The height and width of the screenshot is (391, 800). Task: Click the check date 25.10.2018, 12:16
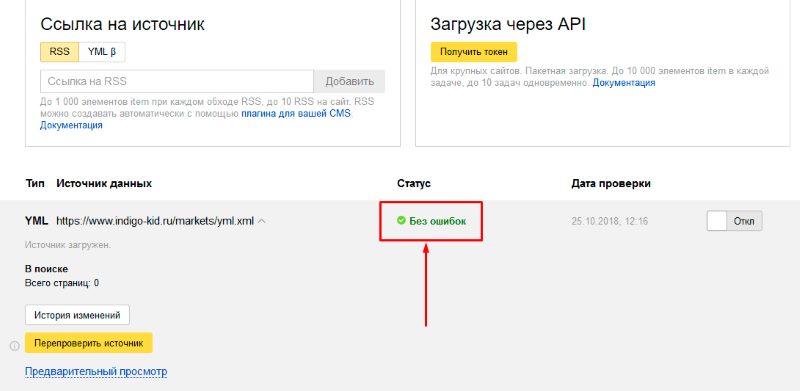pyautogui.click(x=609, y=222)
